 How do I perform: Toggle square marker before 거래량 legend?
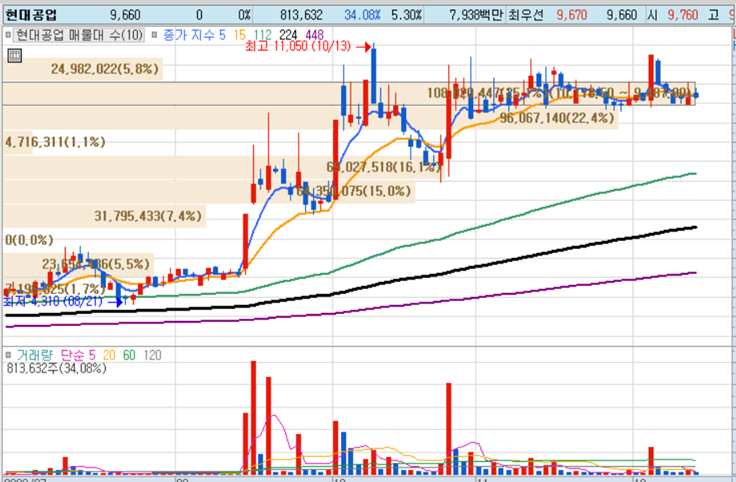pyautogui.click(x=8, y=355)
